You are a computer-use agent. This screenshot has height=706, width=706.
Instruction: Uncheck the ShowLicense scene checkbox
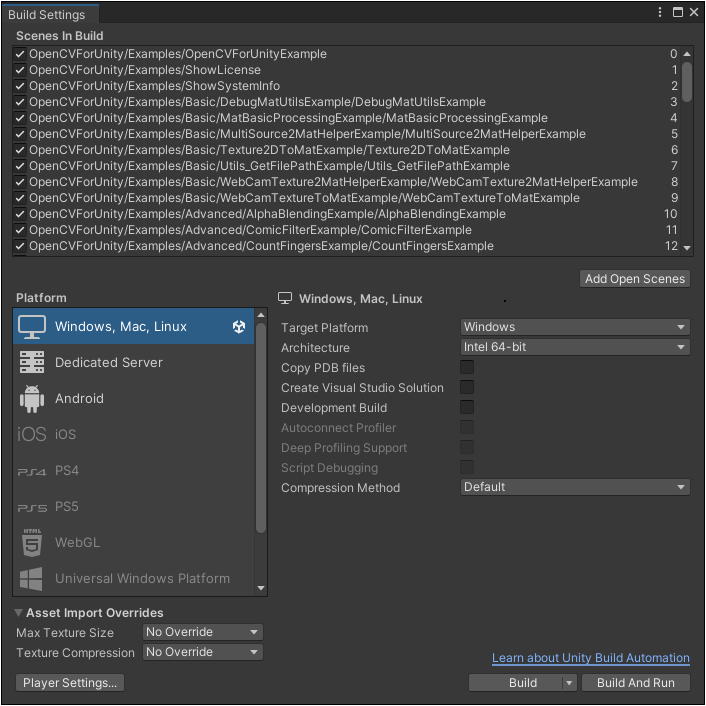point(19,70)
